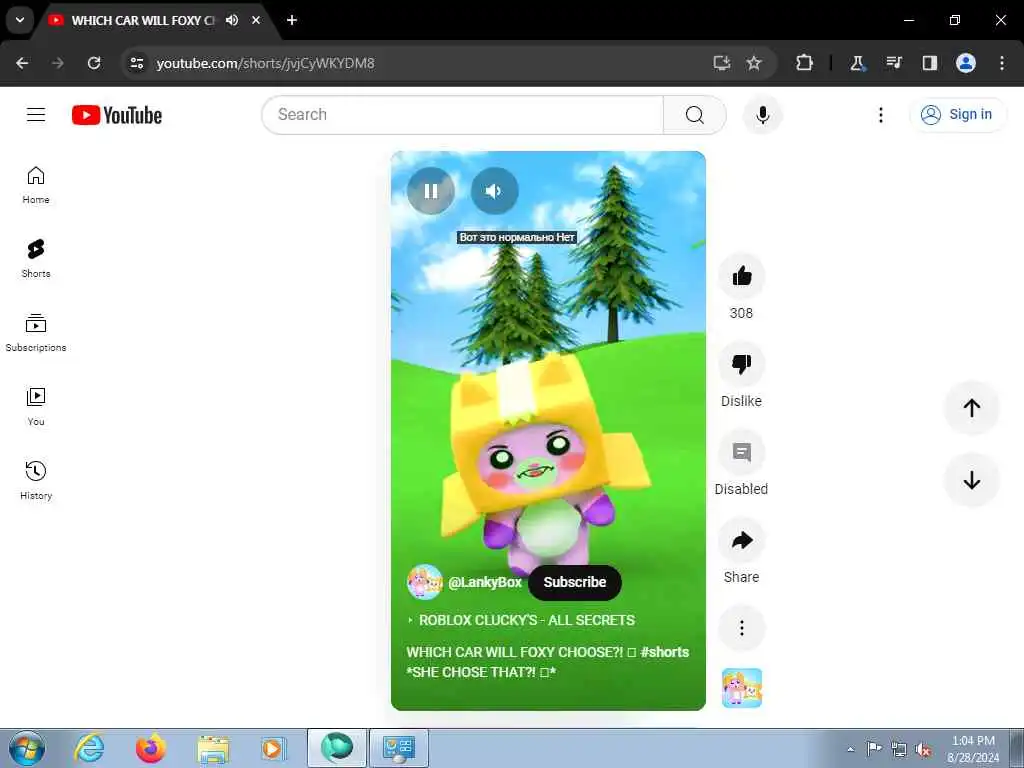Open the @LankyBox channel link
This screenshot has width=1024, height=768.
(x=485, y=582)
